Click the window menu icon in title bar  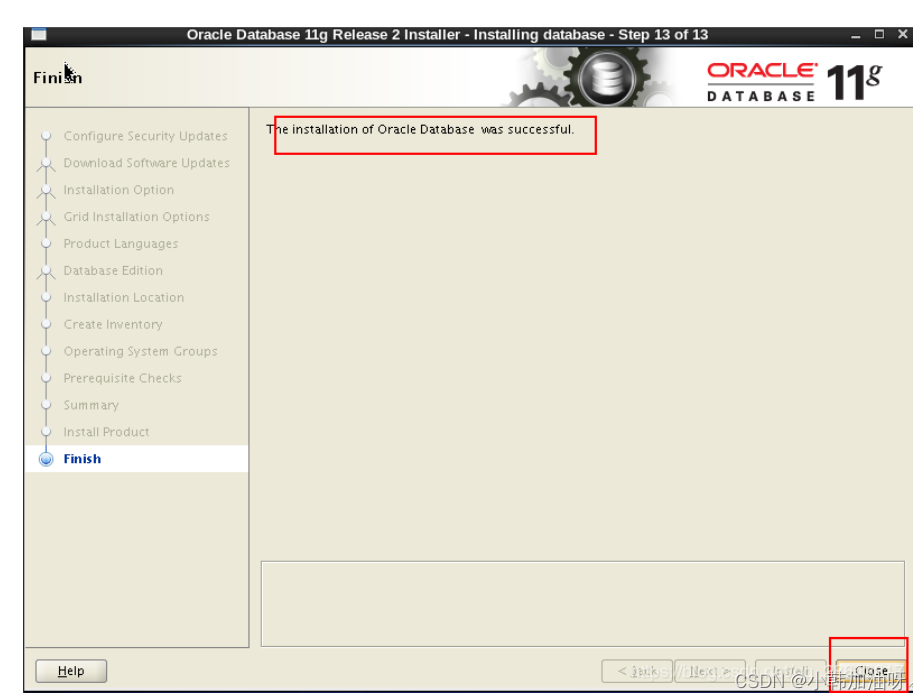point(39,35)
